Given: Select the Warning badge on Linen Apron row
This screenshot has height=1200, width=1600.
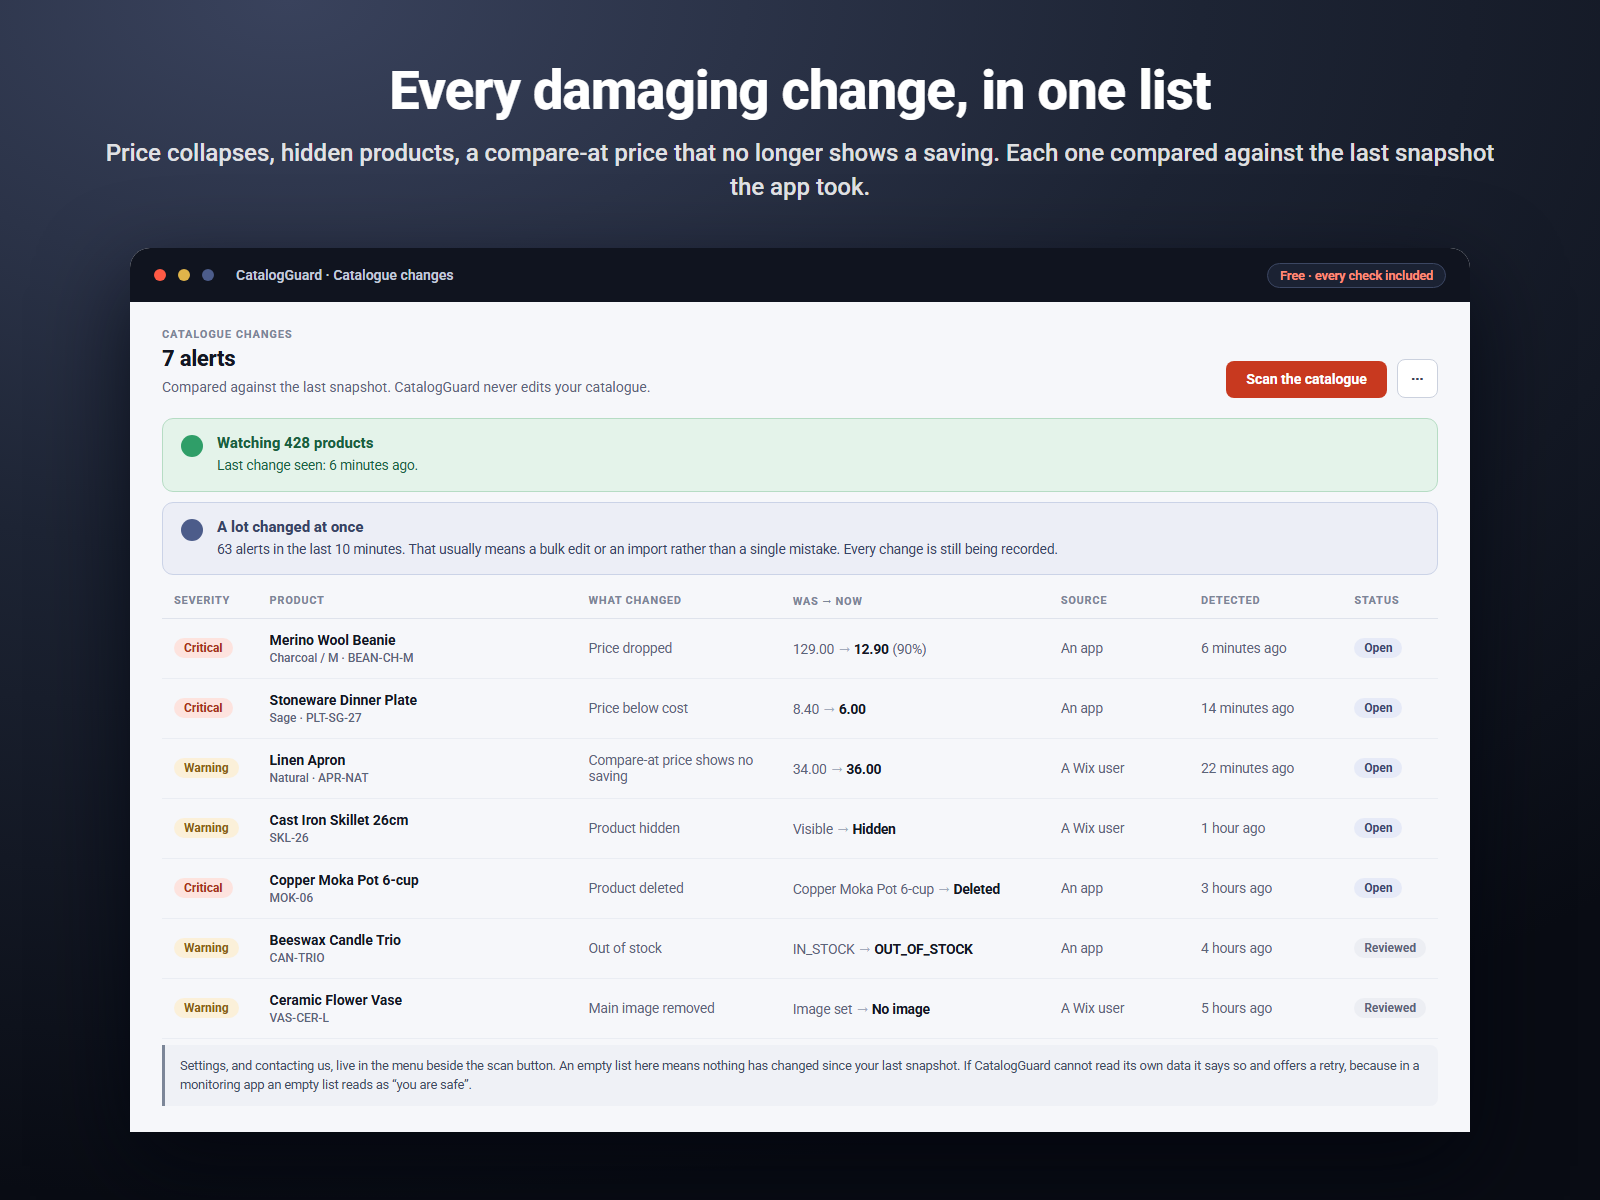Looking at the screenshot, I should coord(206,768).
